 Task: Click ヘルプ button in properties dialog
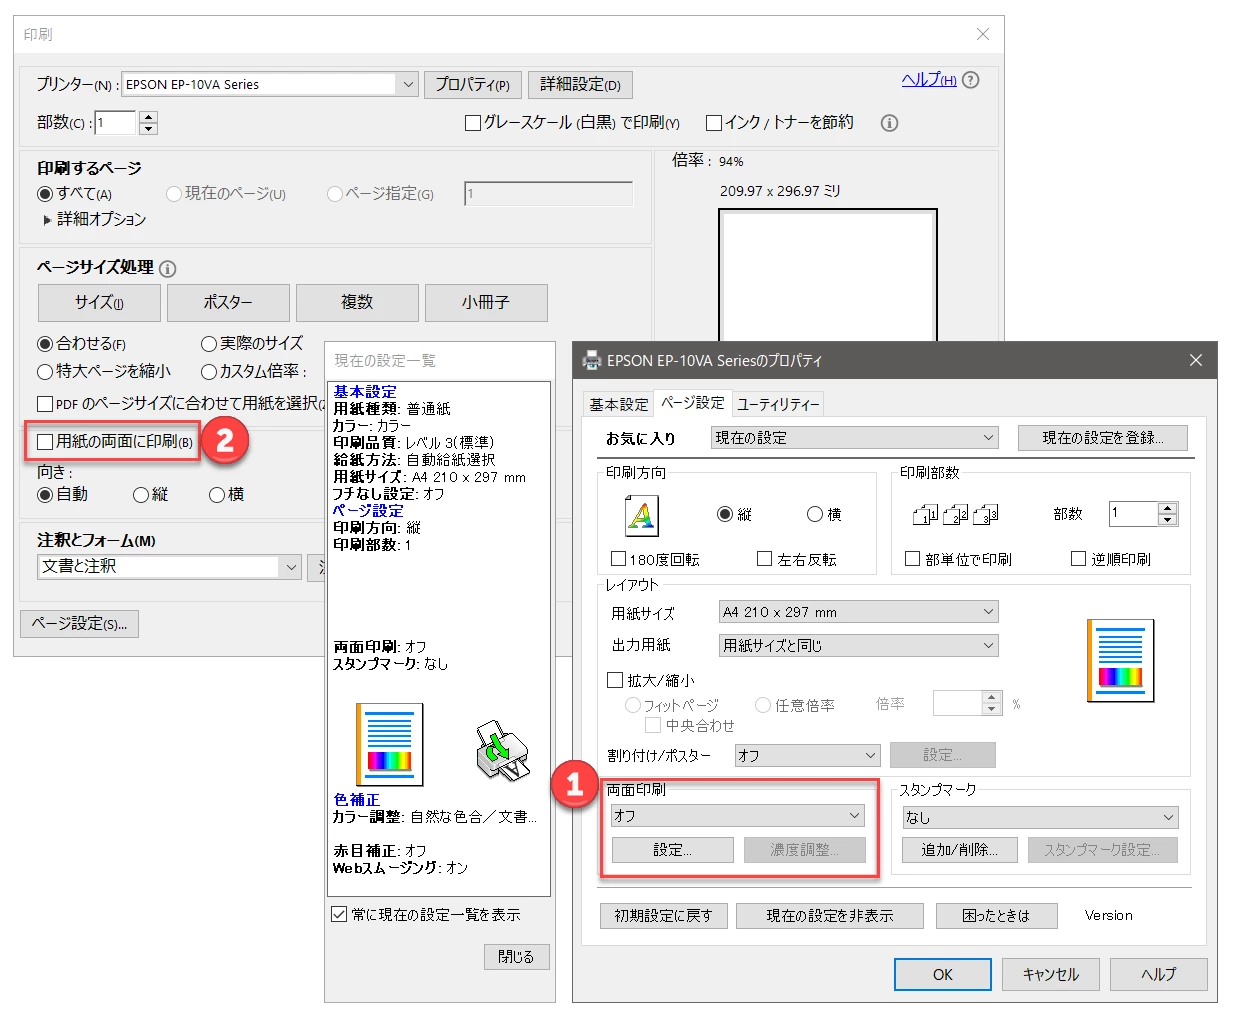(1159, 974)
